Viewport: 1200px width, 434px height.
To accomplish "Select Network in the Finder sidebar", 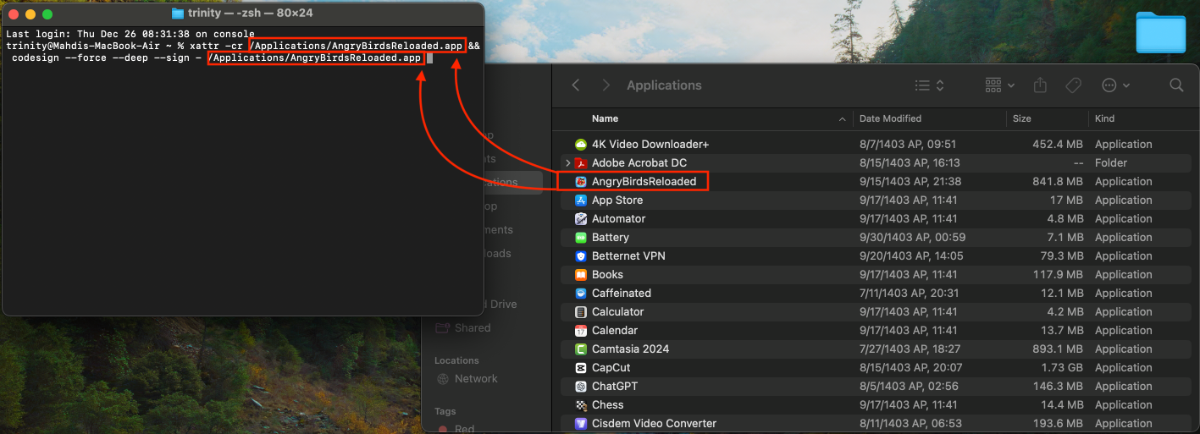I will (475, 379).
